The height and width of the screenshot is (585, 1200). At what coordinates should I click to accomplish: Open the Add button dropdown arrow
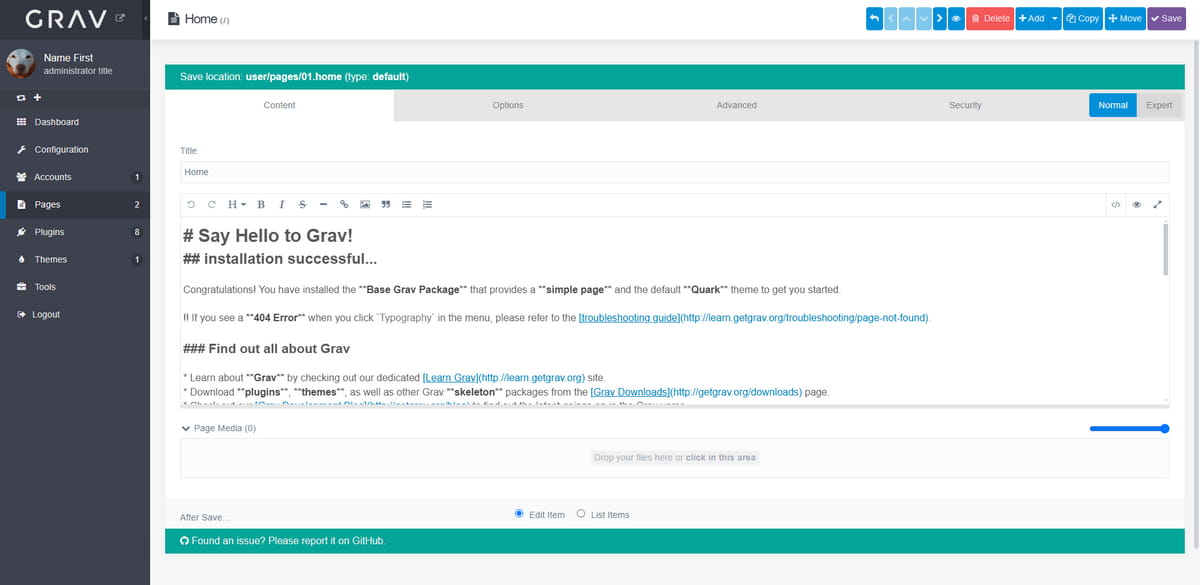pyautogui.click(x=1054, y=18)
